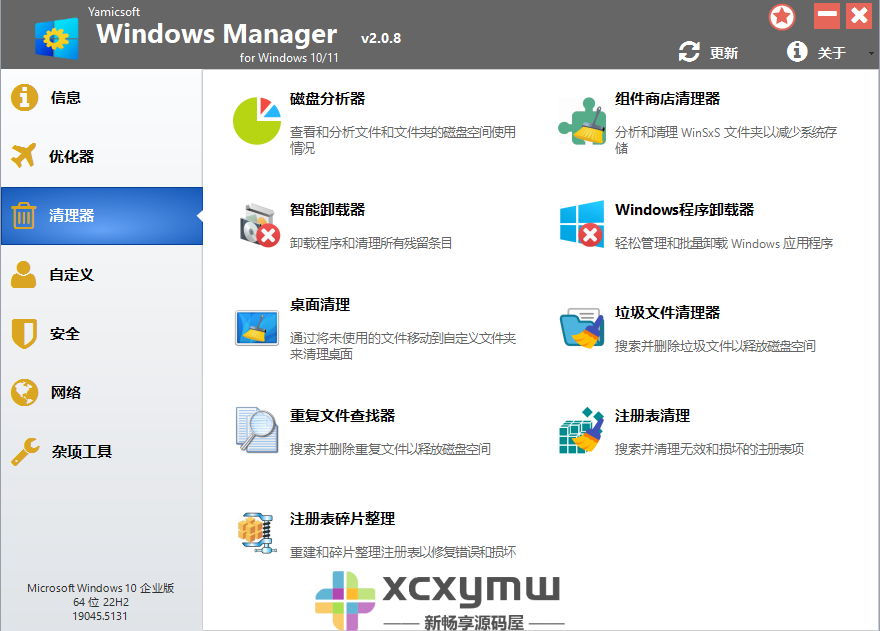
Task: Click the description 分析和清理 WinSxS 文件夹以减少系统存储
Action: [726, 140]
